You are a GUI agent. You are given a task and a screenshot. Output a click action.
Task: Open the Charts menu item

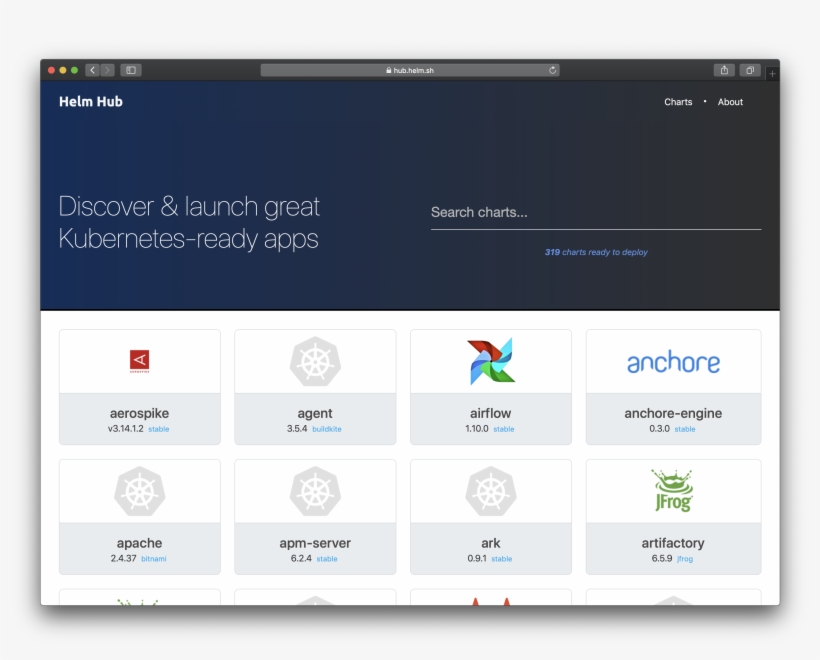(678, 101)
